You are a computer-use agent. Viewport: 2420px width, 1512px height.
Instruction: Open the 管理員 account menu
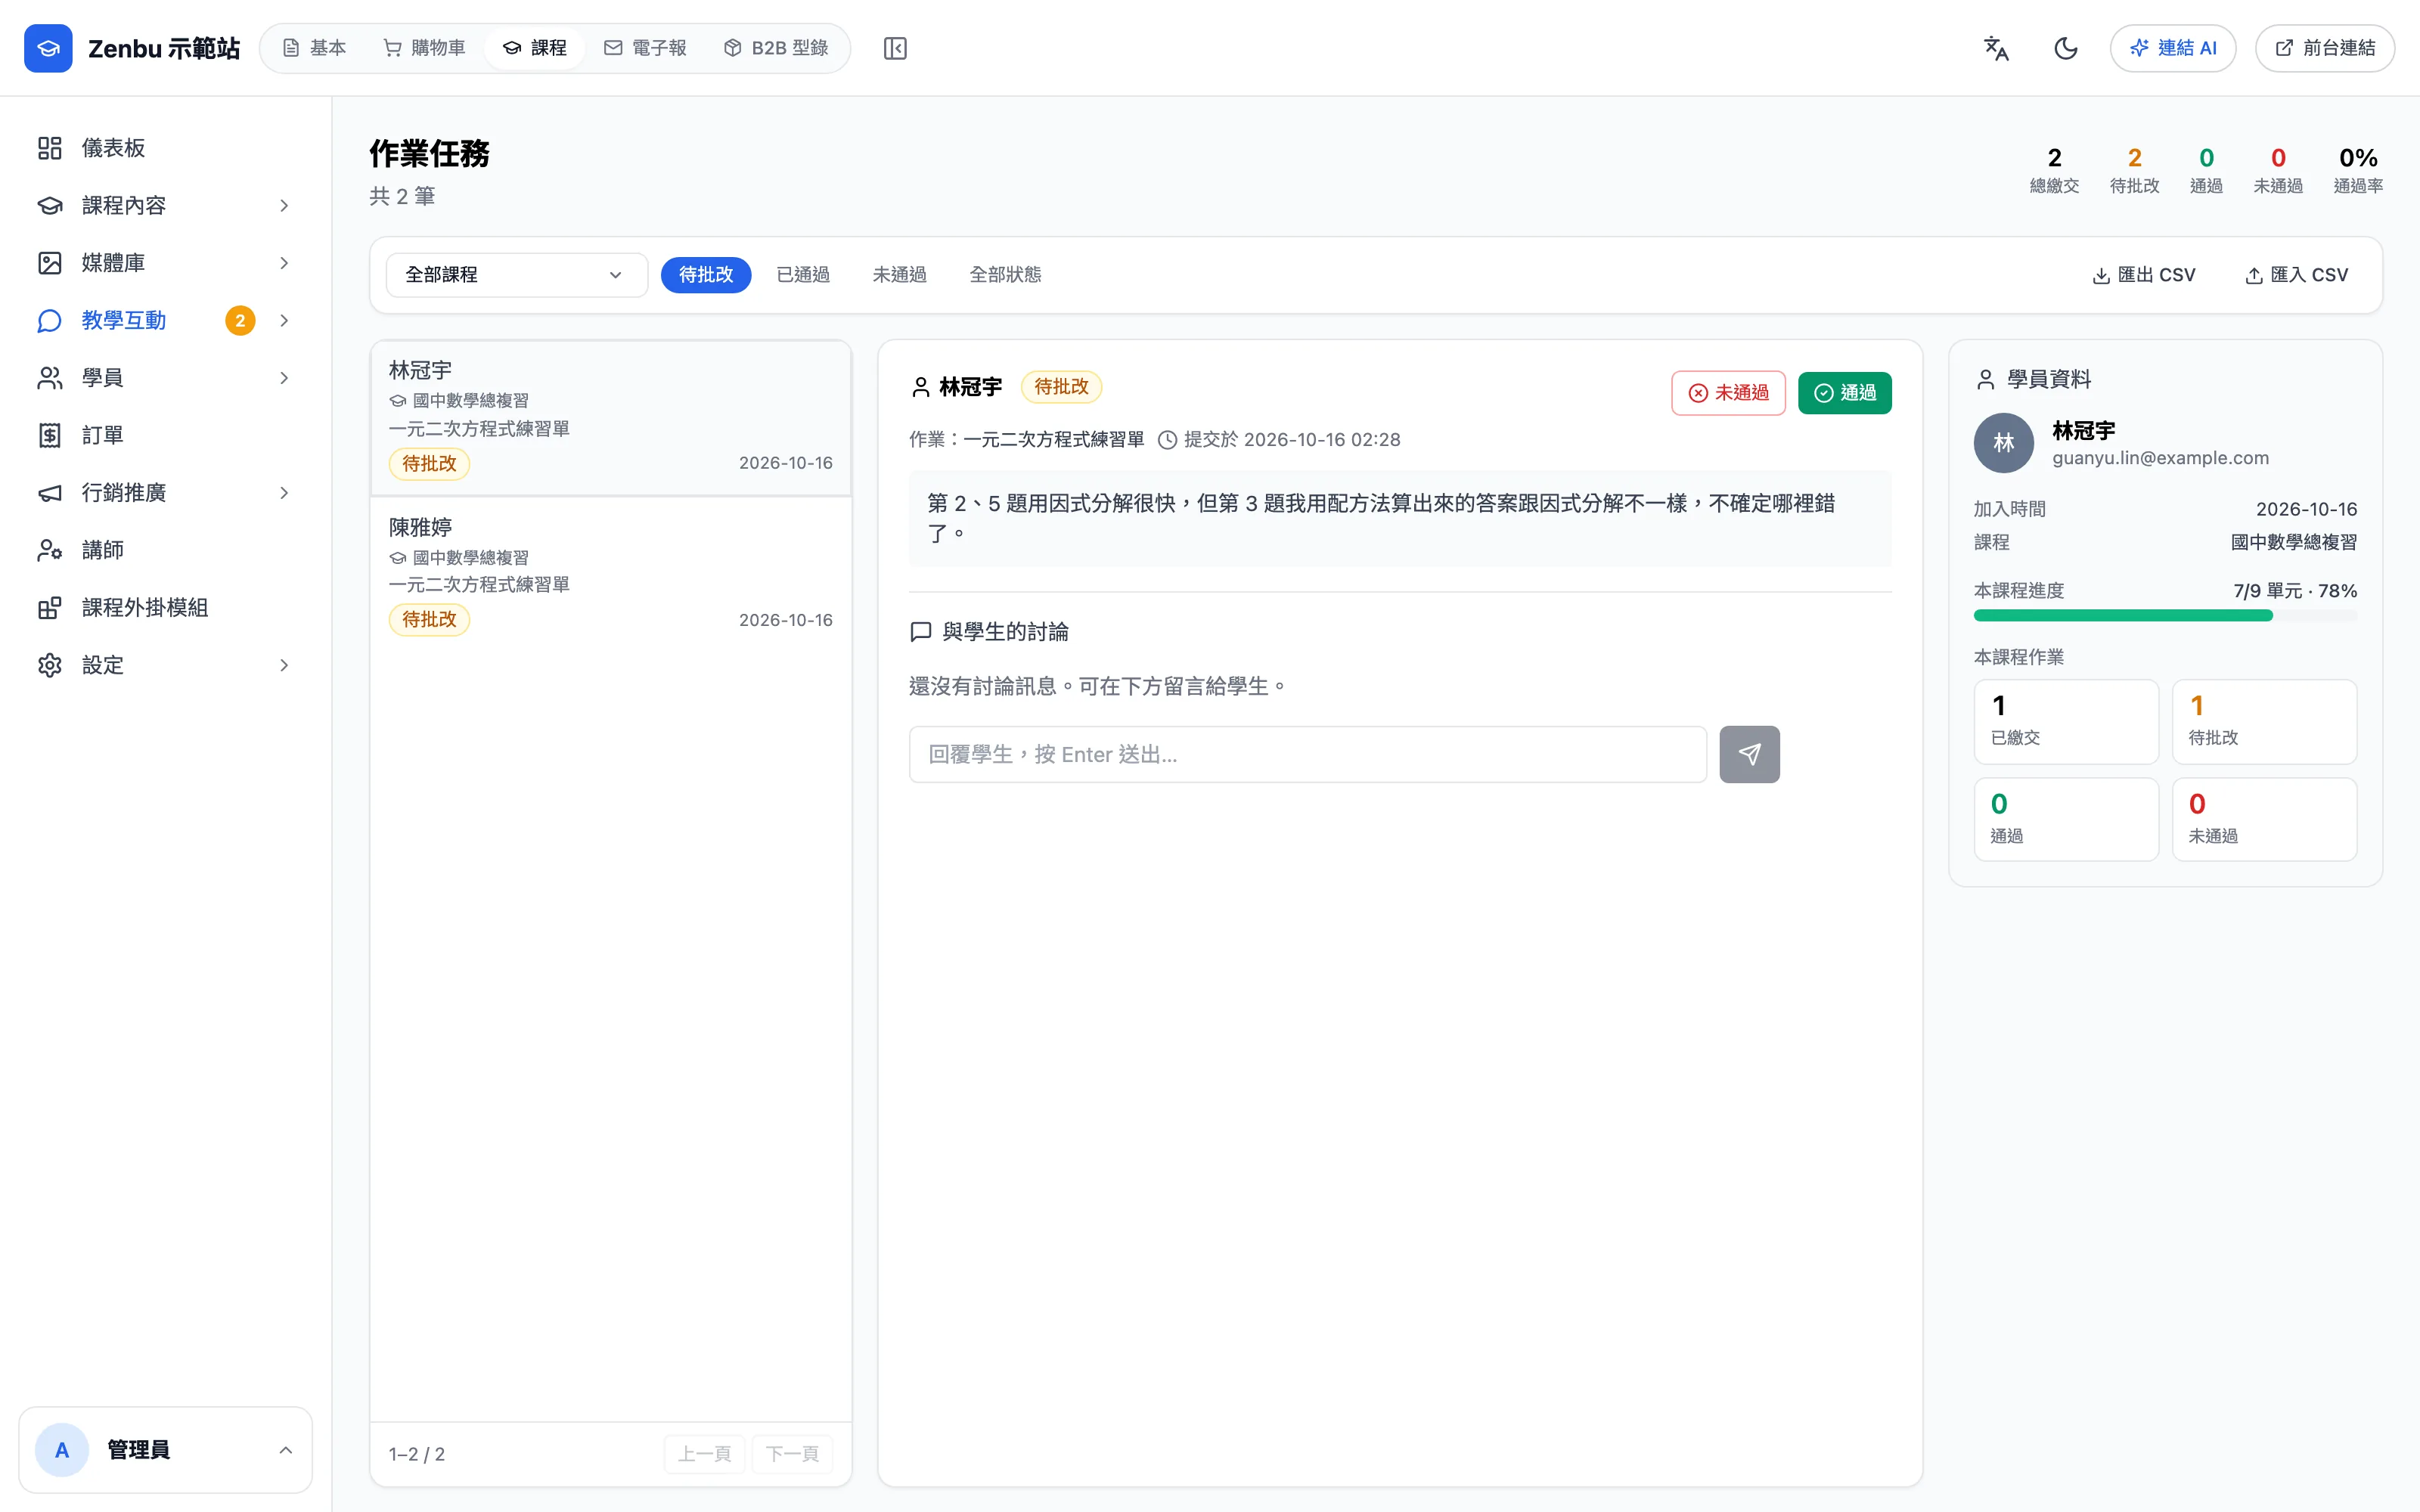coord(165,1450)
